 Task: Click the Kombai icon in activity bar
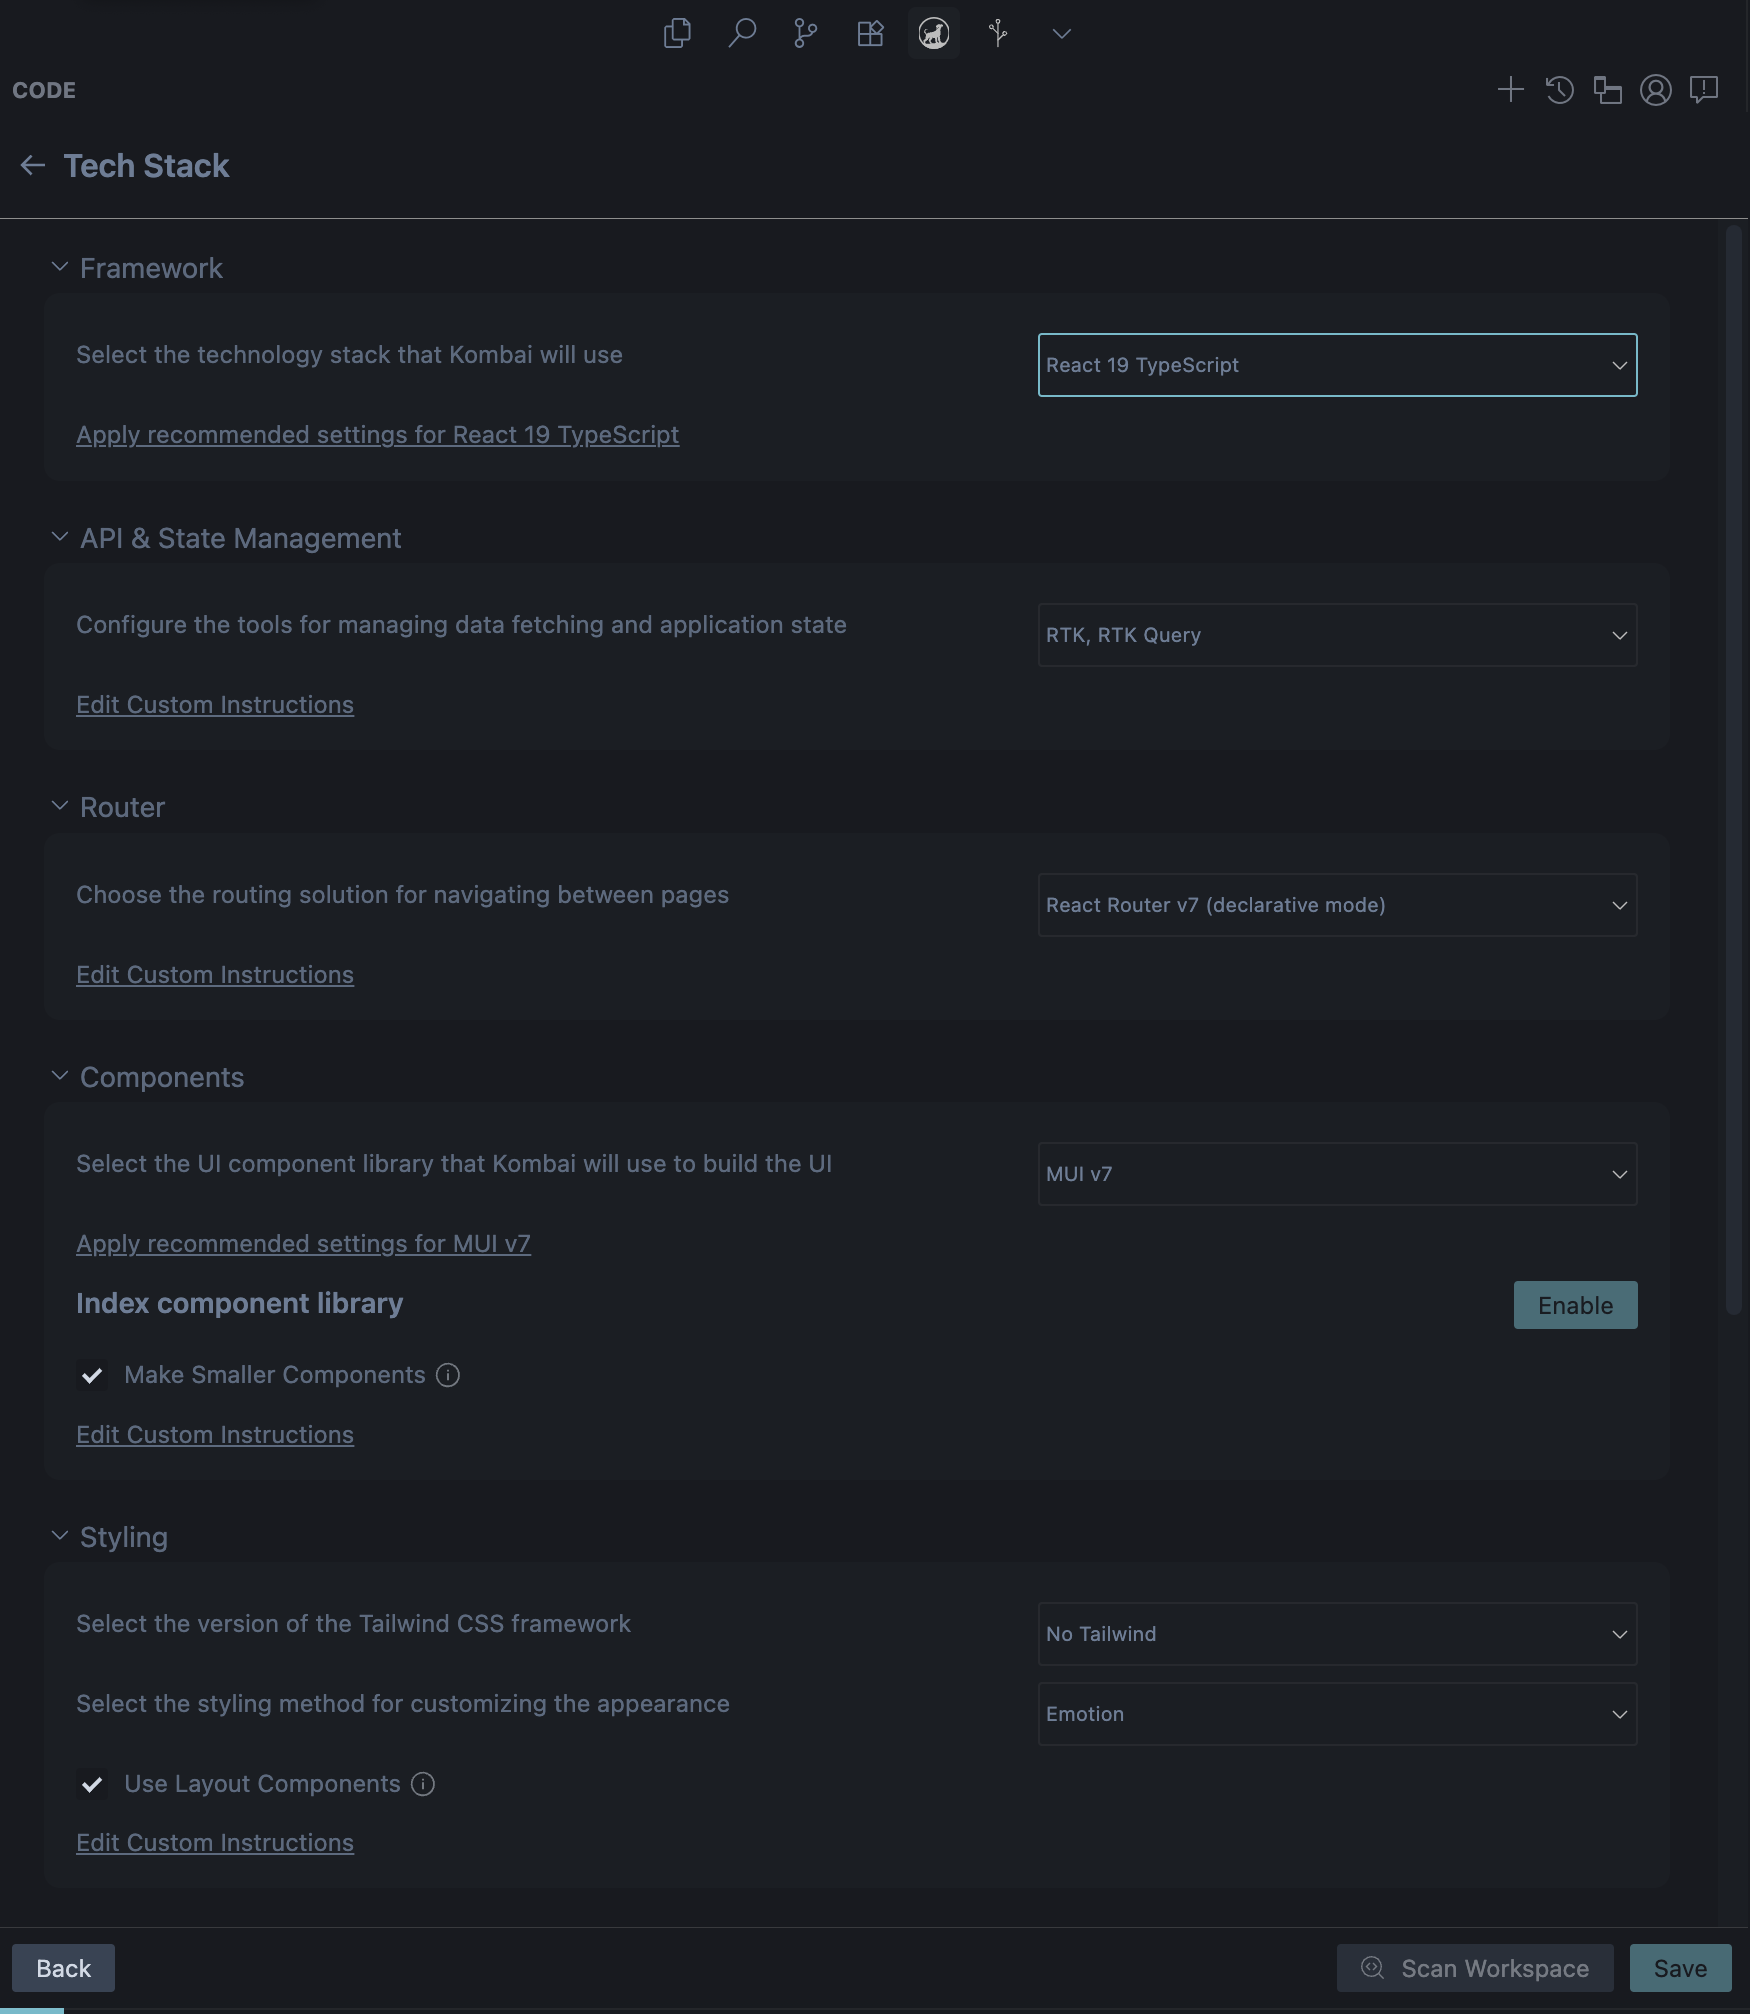pyautogui.click(x=934, y=33)
